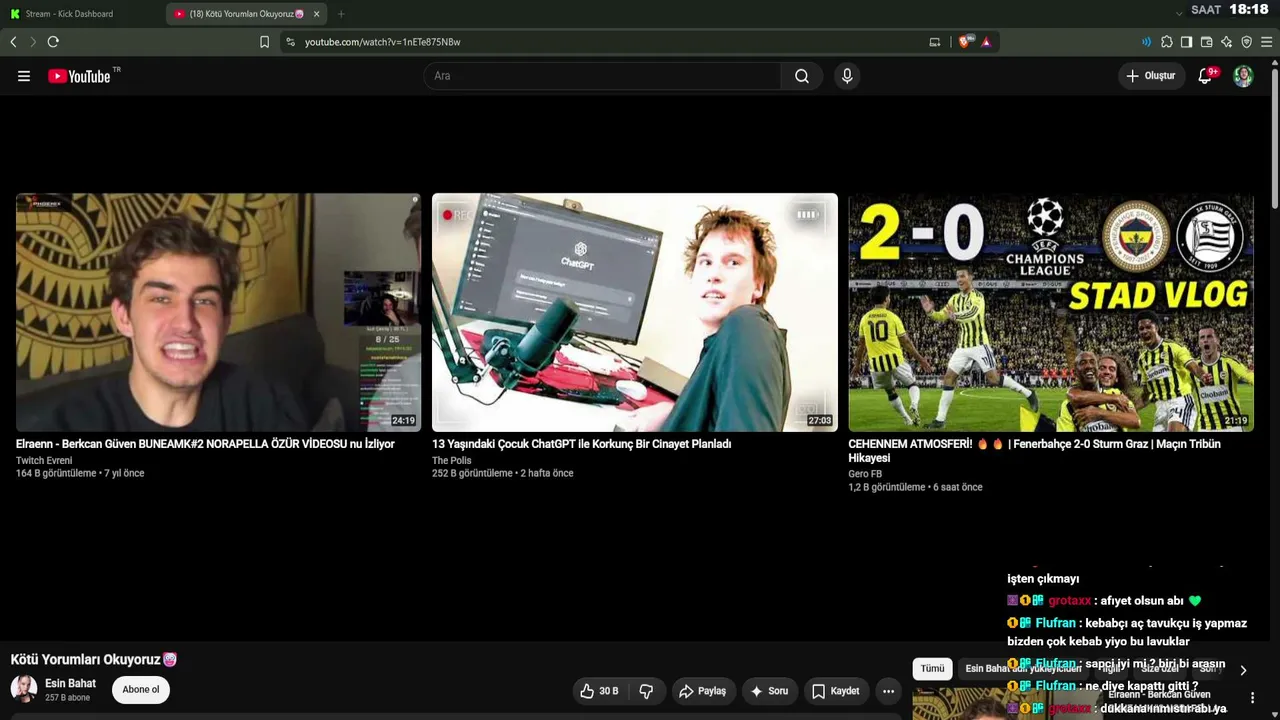Go back to the previous page
This screenshot has height=720, width=1280.
tap(13, 42)
